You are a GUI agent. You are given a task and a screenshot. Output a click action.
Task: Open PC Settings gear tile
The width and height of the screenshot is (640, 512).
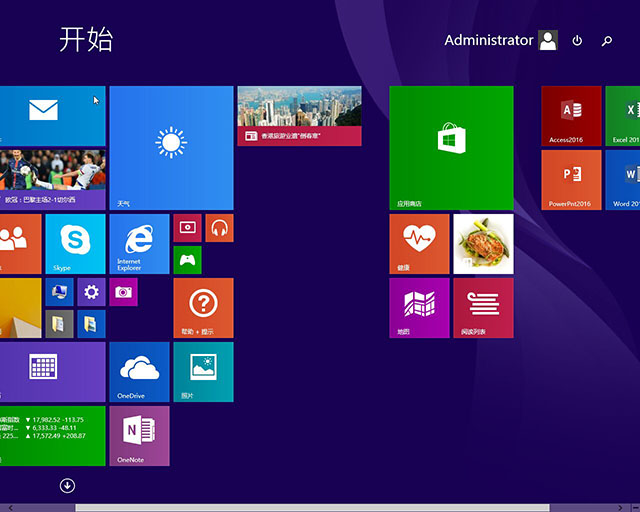click(x=91, y=292)
